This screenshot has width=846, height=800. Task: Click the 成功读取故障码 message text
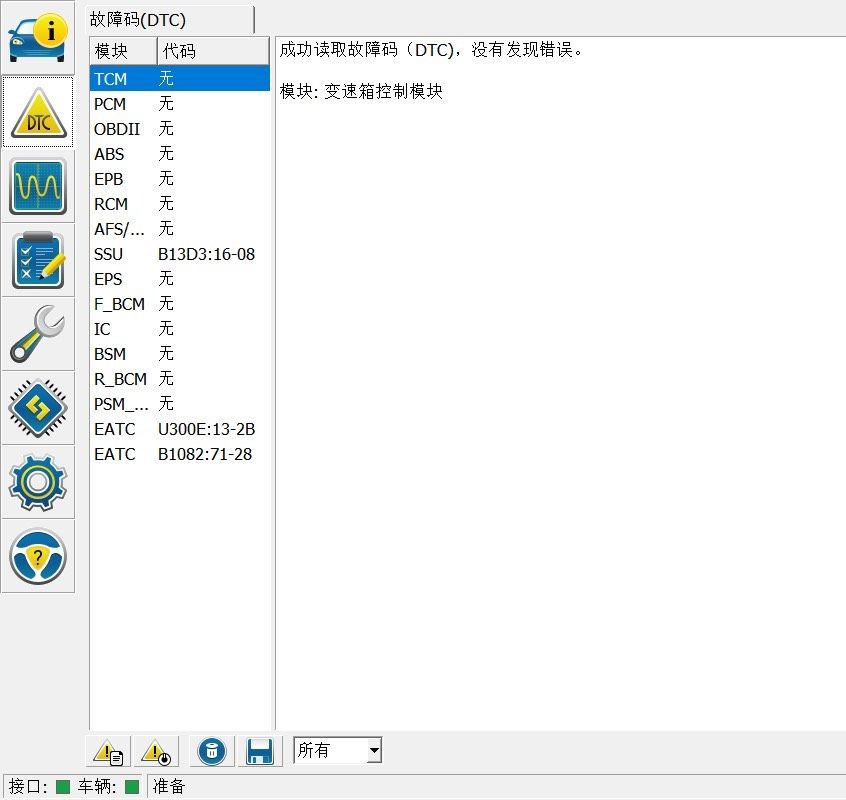tap(431, 50)
